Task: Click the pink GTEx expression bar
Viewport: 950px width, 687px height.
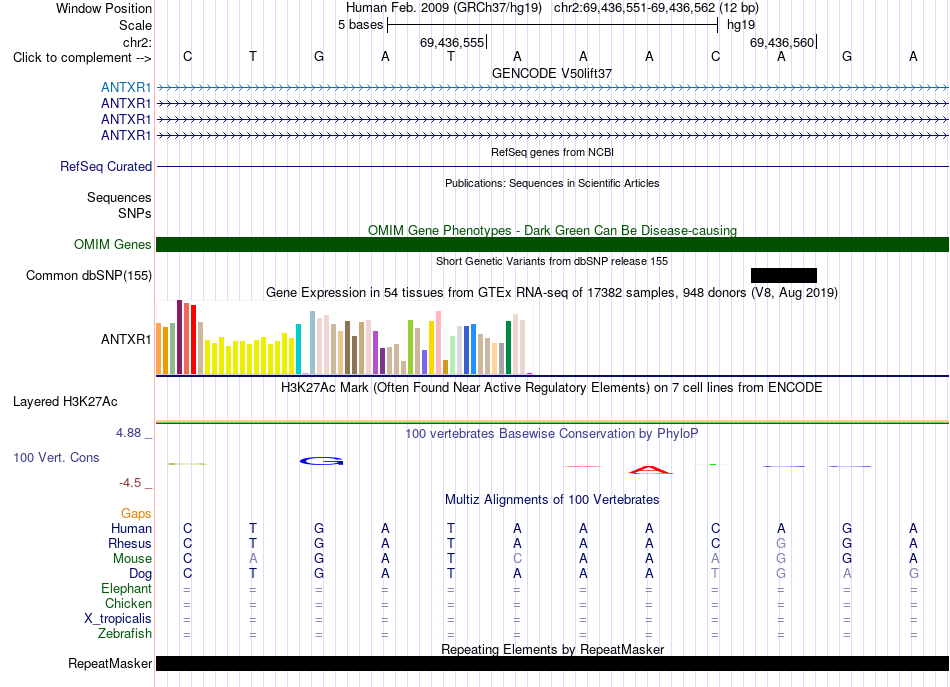Action: pyautogui.click(x=438, y=342)
